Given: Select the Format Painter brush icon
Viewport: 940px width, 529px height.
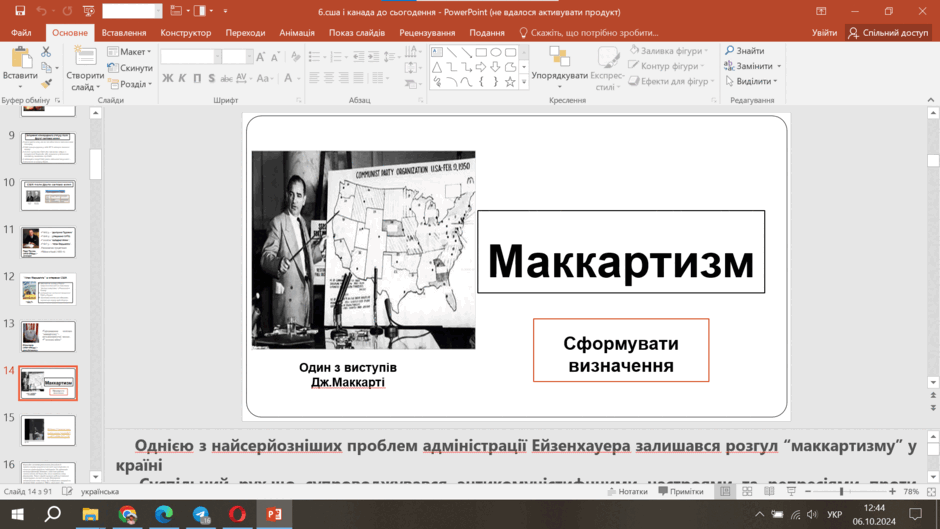Looking at the screenshot, I should coord(46,83).
